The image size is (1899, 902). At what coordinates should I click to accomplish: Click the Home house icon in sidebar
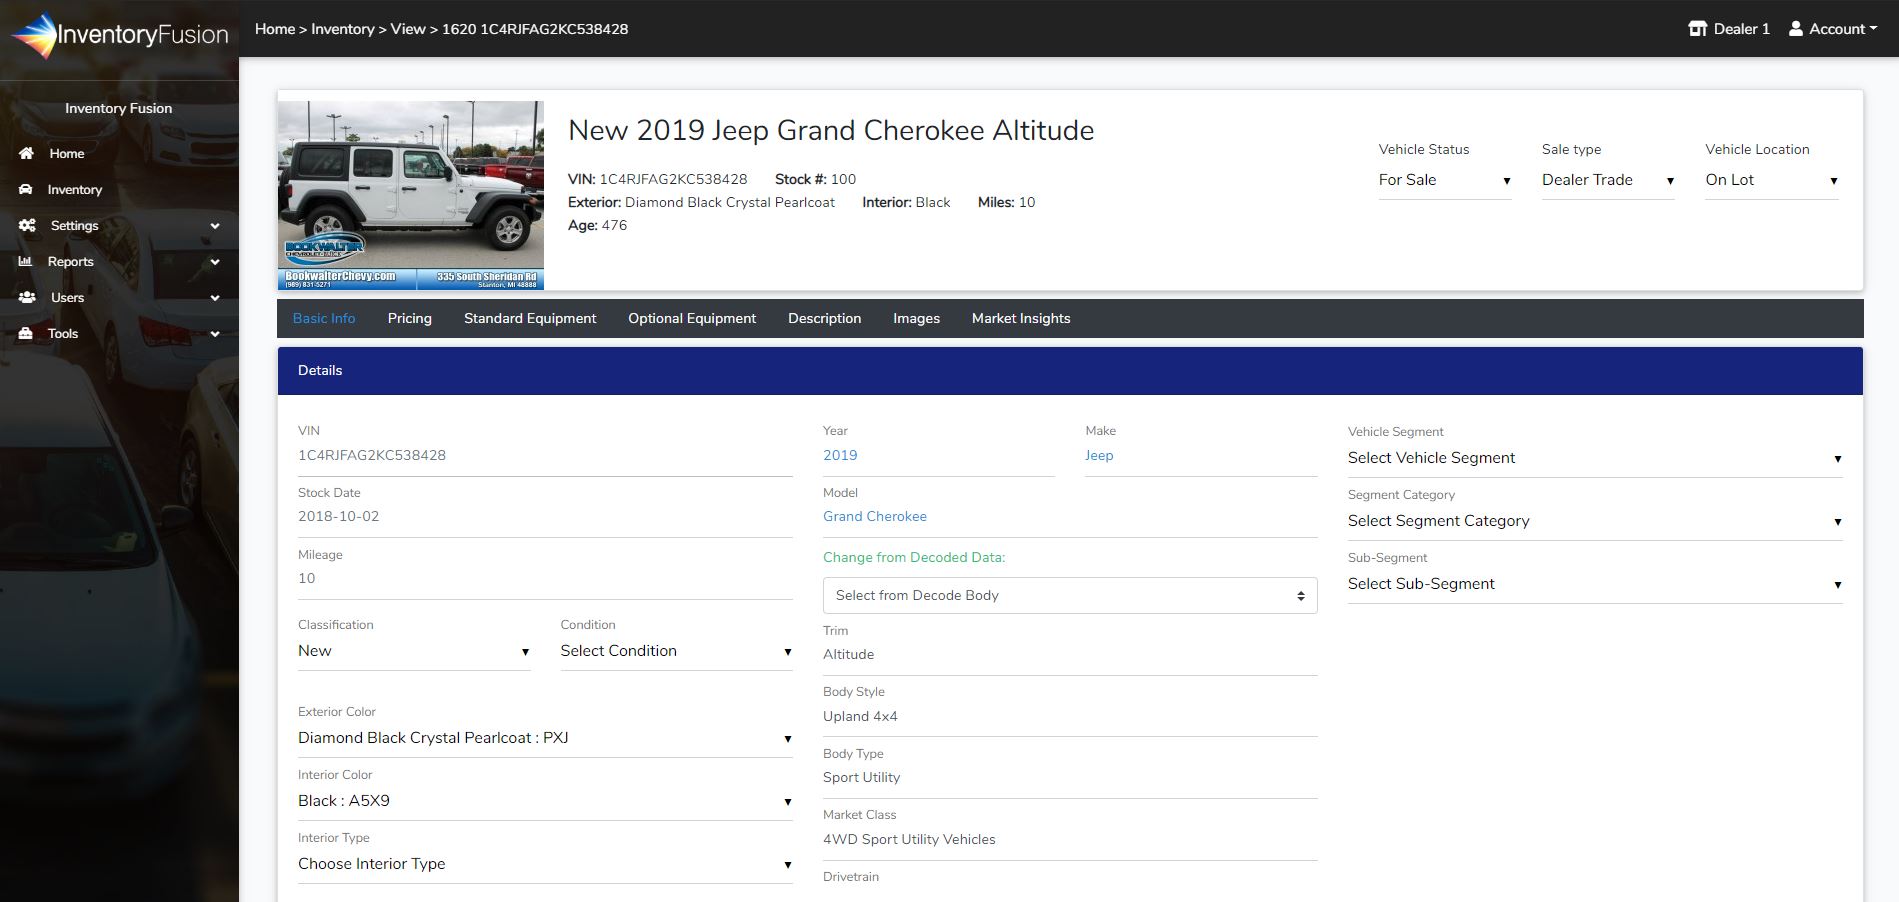[x=27, y=153]
